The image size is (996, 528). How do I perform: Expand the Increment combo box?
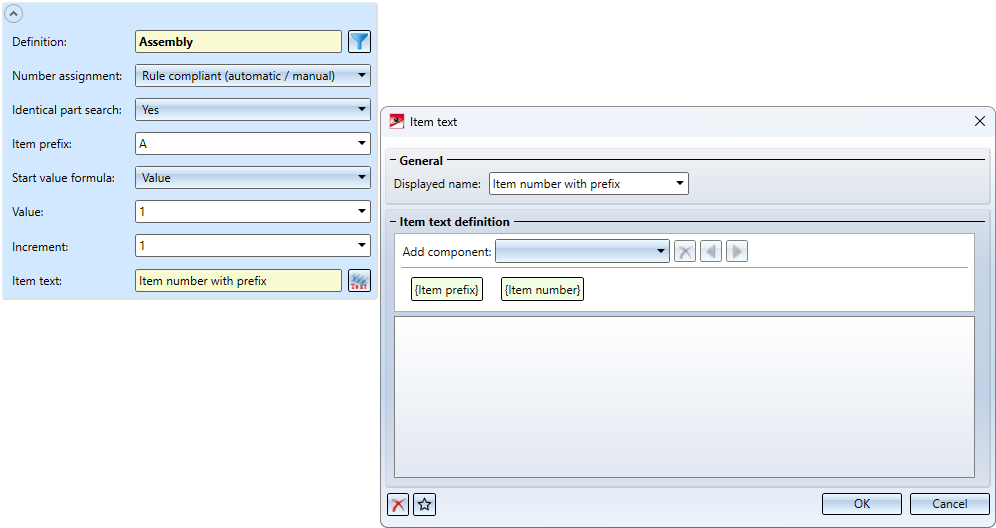click(361, 245)
